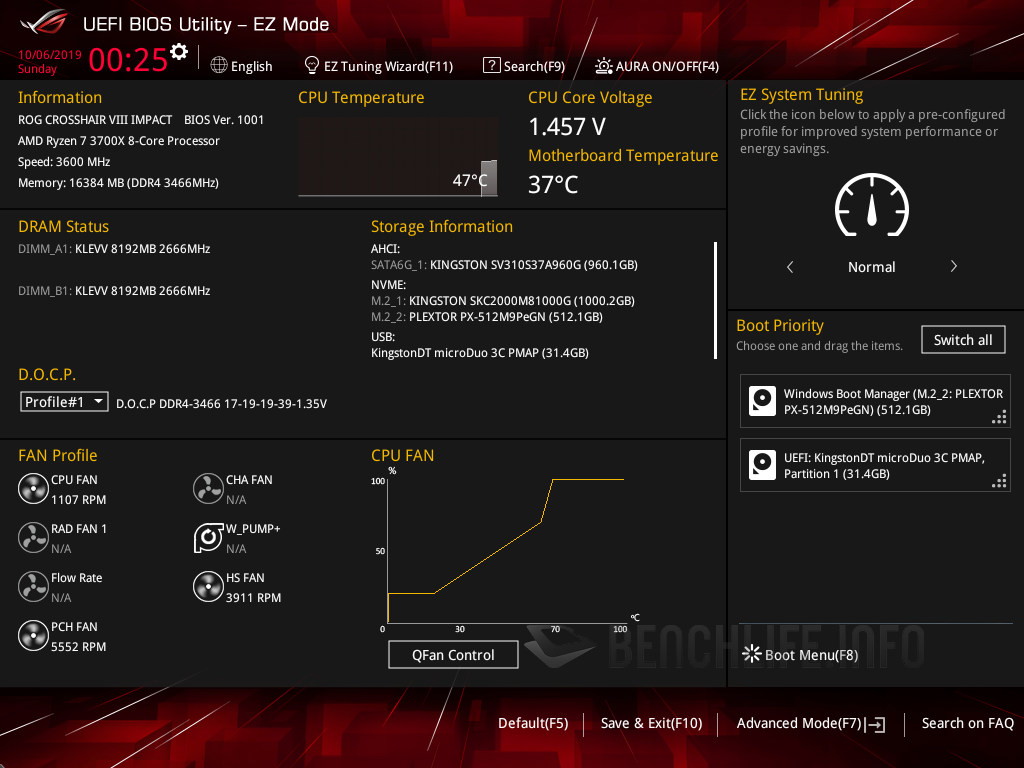Click the Search question mark icon

(x=491, y=65)
